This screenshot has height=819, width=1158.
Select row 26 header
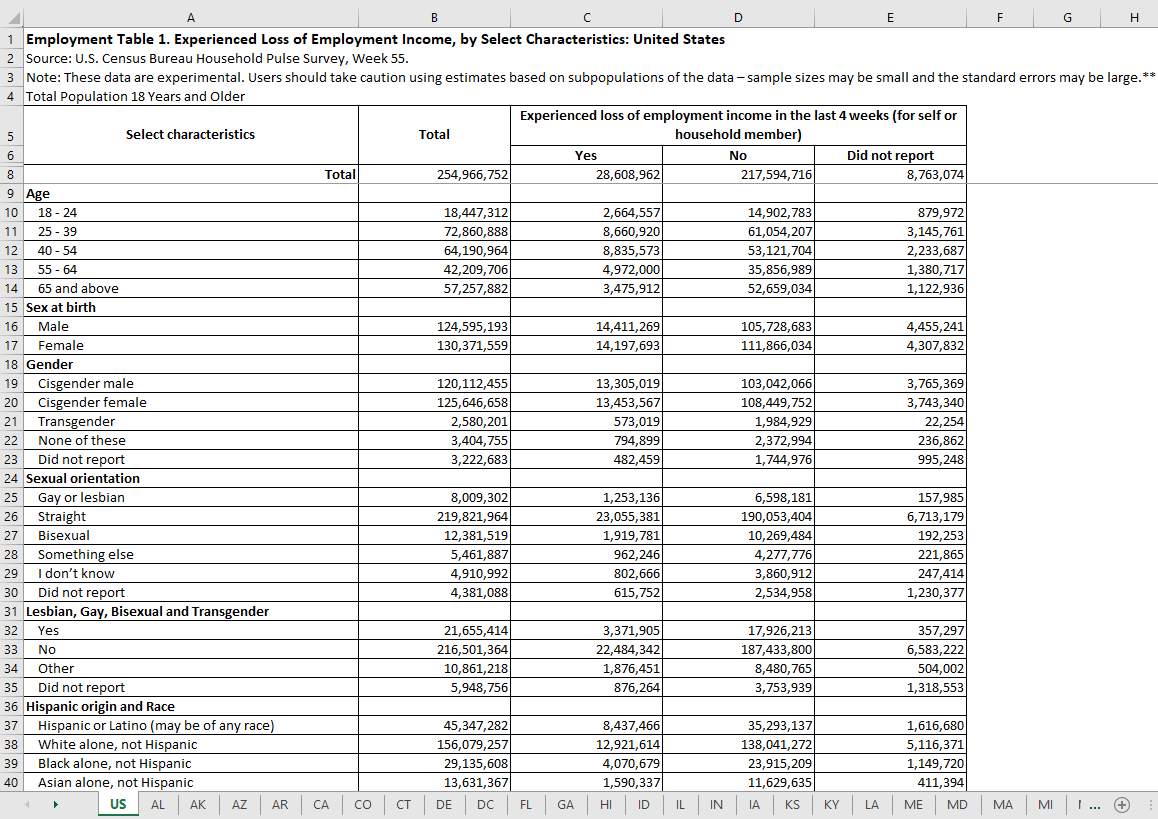[x=11, y=516]
